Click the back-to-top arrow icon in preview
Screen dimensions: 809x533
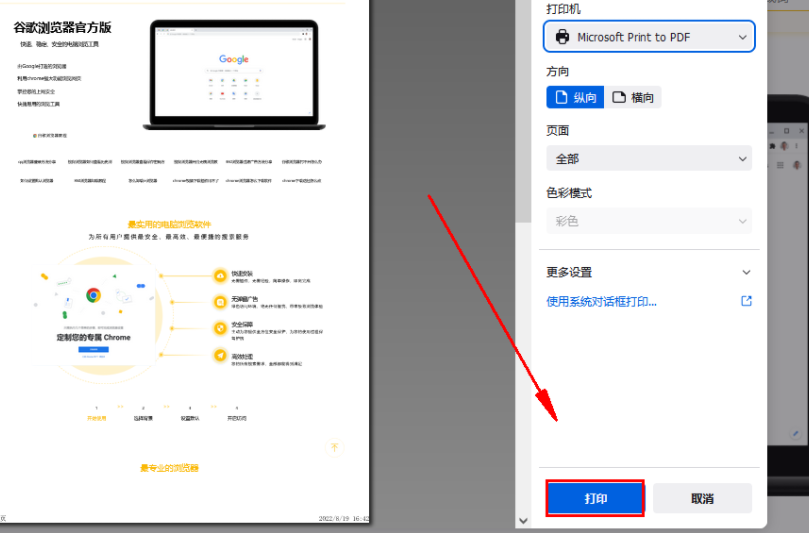(x=334, y=447)
